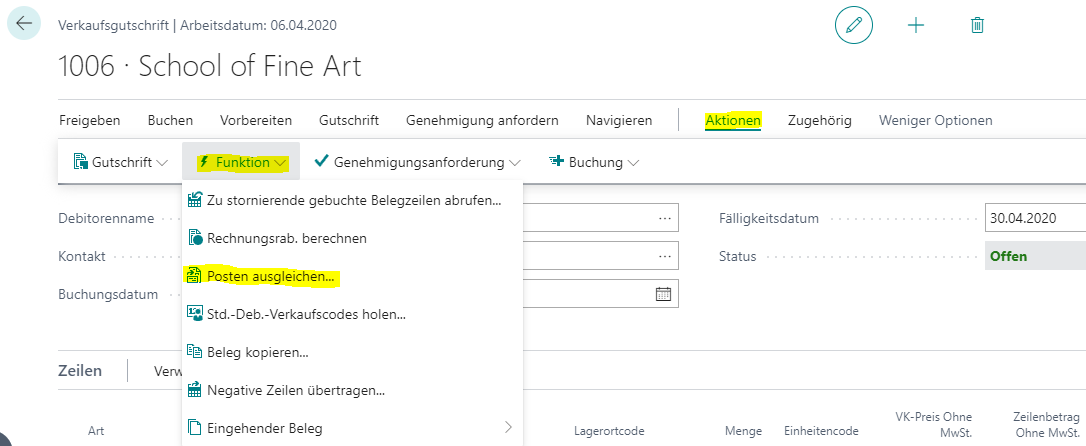This screenshot has width=1086, height=446.
Task: Click the plus icon to create new
Action: pyautogui.click(x=915, y=25)
